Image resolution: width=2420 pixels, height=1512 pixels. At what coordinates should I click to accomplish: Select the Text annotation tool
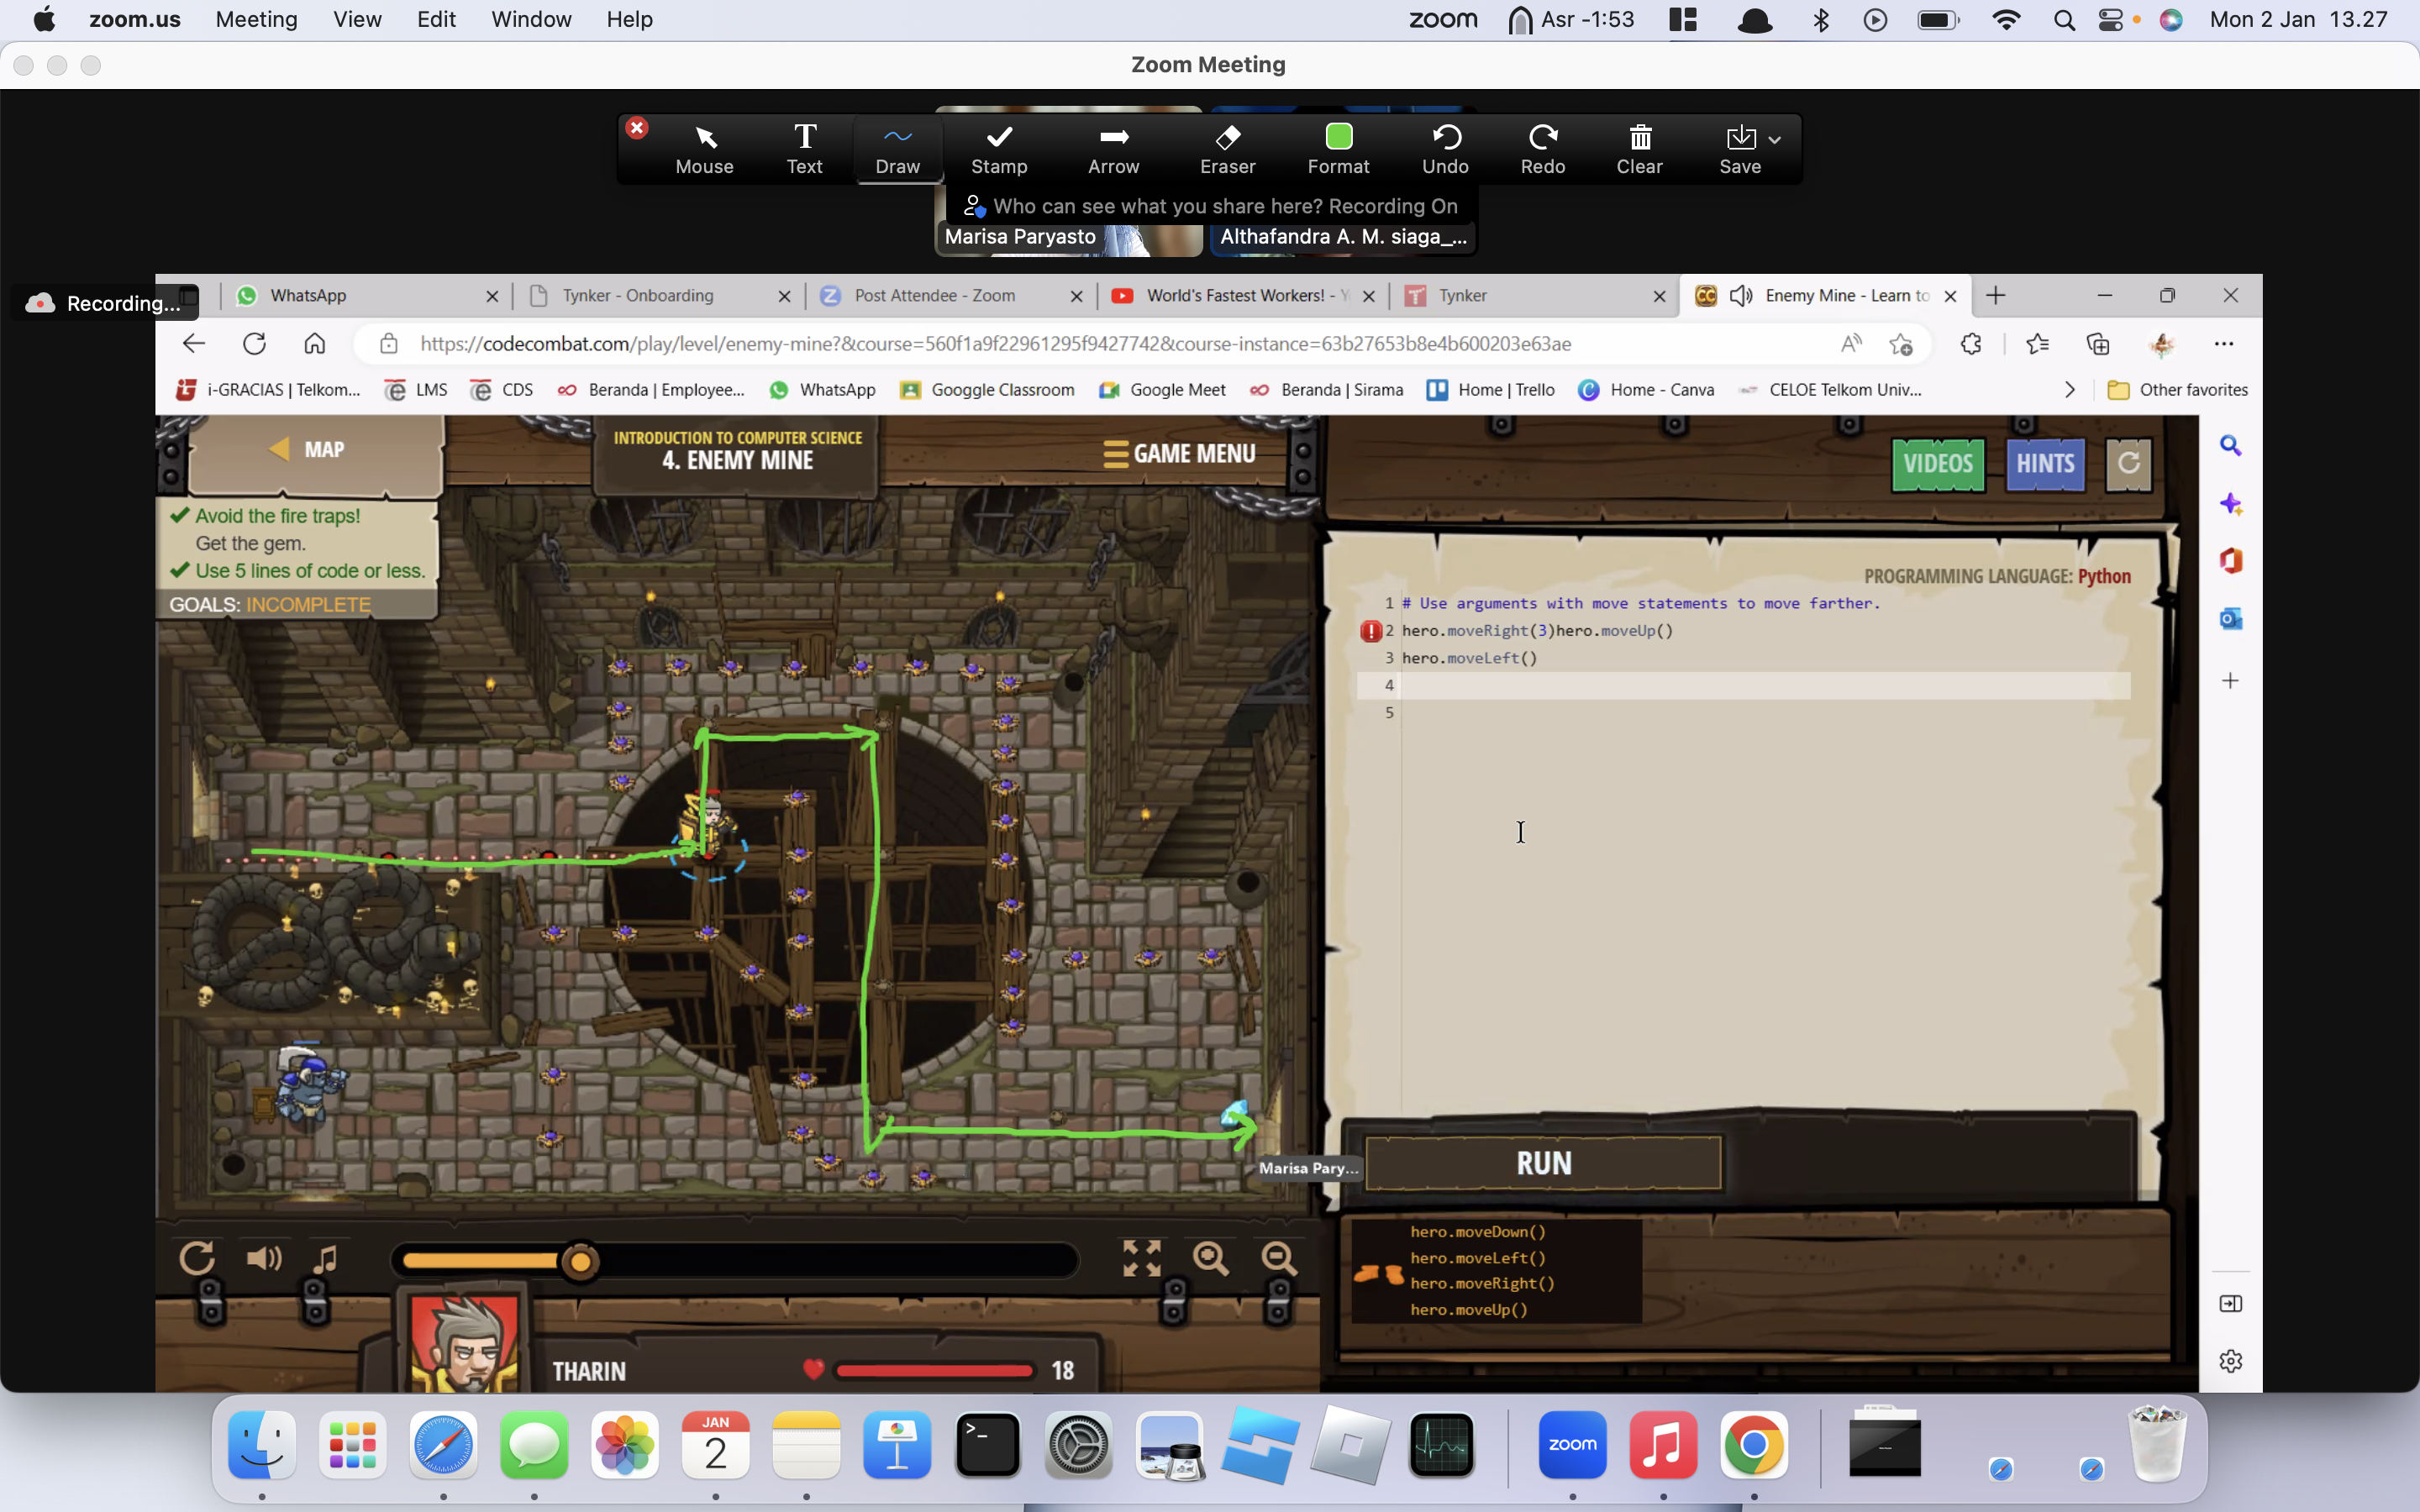click(x=804, y=149)
